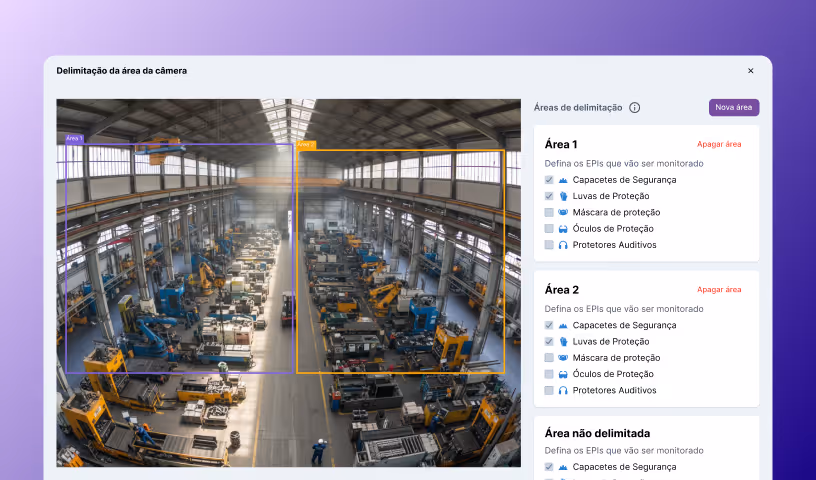Screen dimensions: 816x480
Task: Enable Protetores Auditivos in Área 1
Action: click(549, 245)
